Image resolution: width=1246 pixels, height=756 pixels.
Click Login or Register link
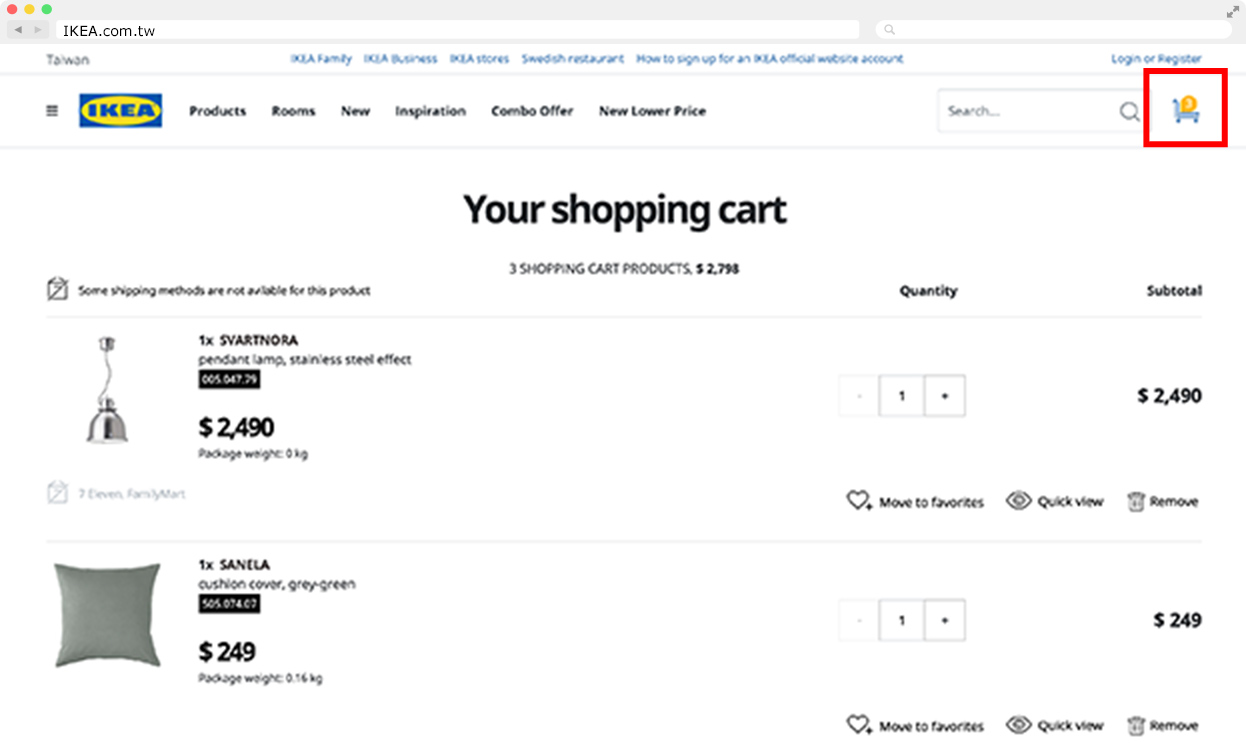coord(1156,59)
